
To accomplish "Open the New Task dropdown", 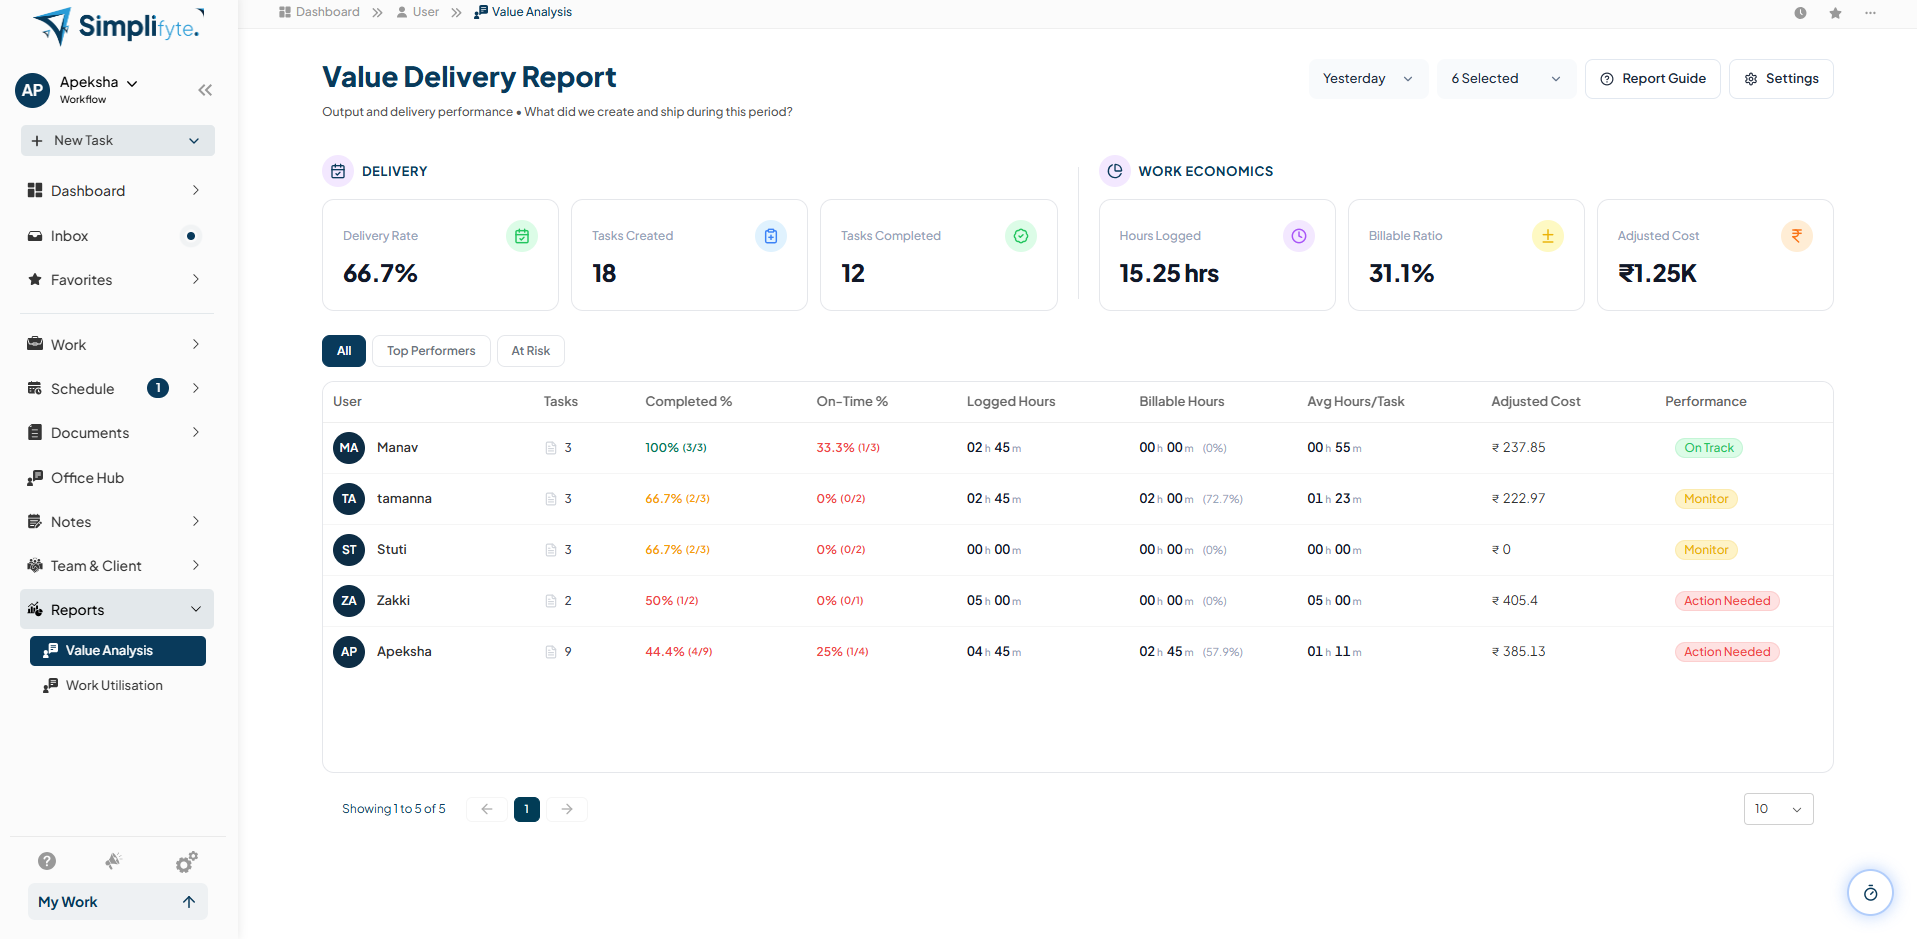I will 118,141.
